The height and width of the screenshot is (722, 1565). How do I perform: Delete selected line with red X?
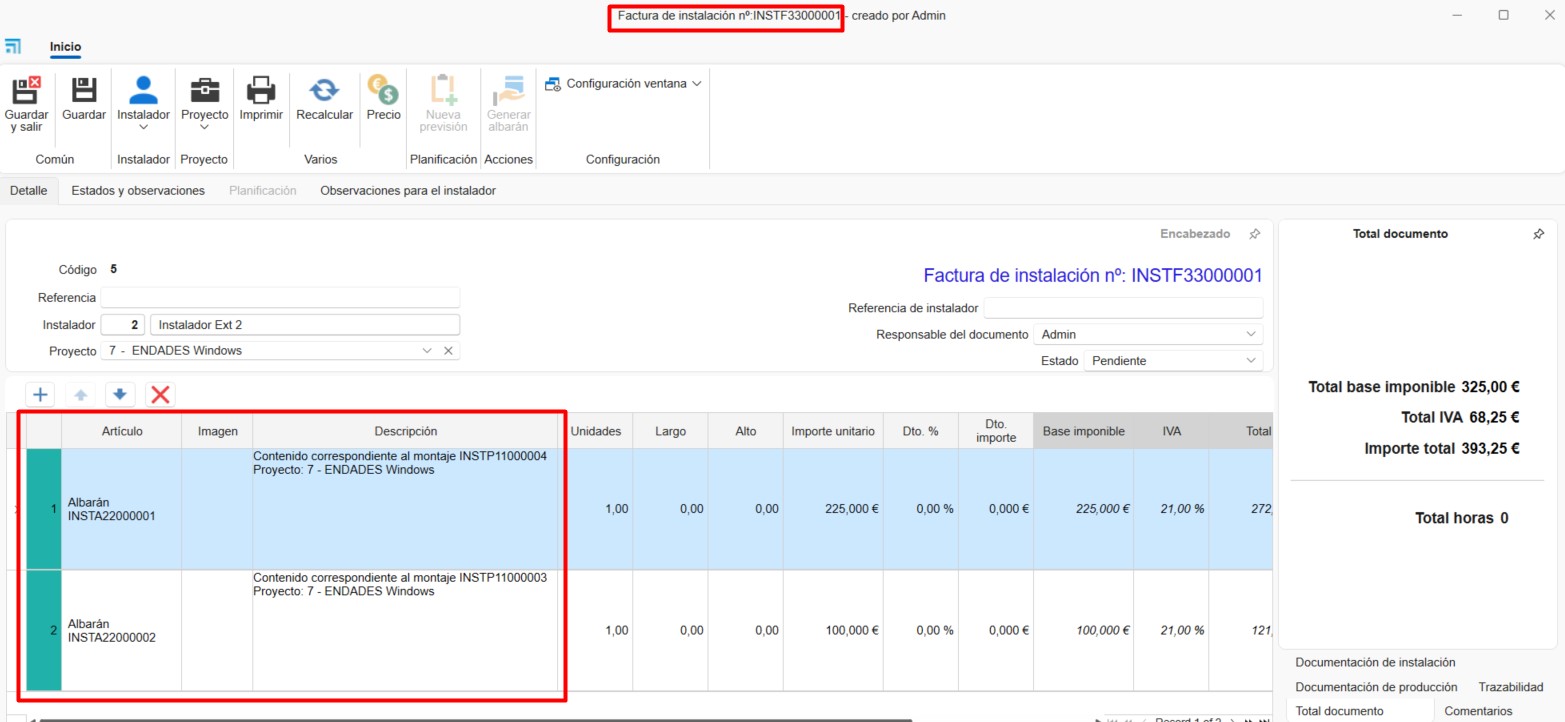click(x=159, y=395)
